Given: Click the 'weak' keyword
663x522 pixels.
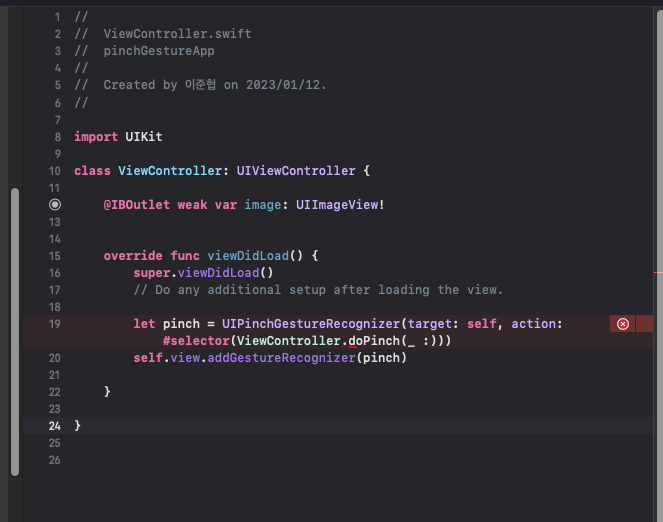Looking at the screenshot, I should click(x=192, y=205).
